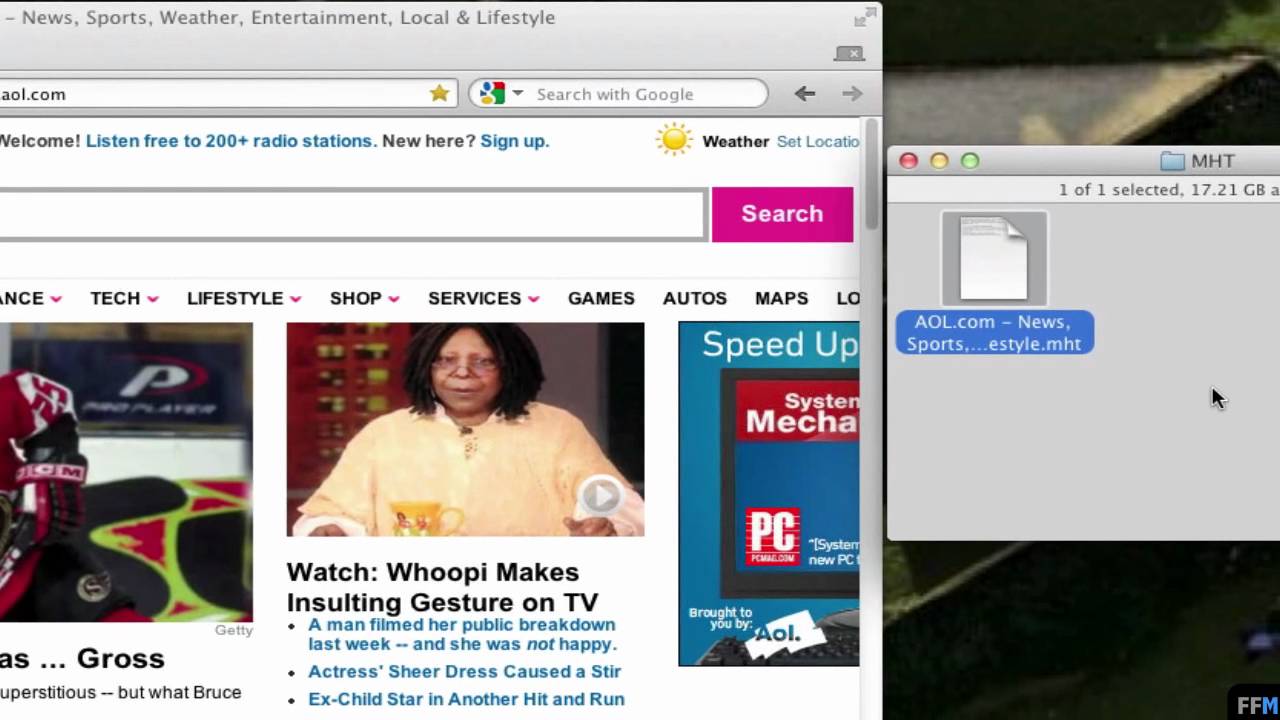This screenshot has height=720, width=1280.
Task: Close the tab with the small x button
Action: [851, 53]
